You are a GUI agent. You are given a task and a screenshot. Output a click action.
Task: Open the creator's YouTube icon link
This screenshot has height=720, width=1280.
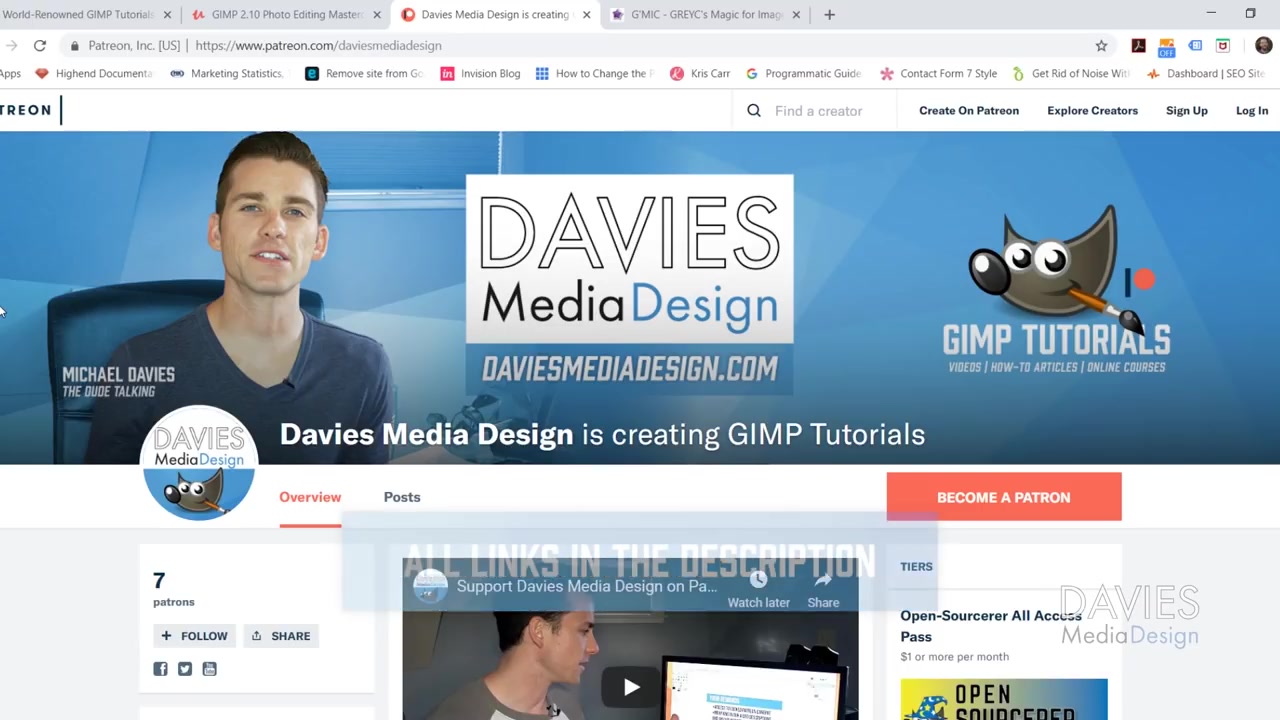[209, 668]
